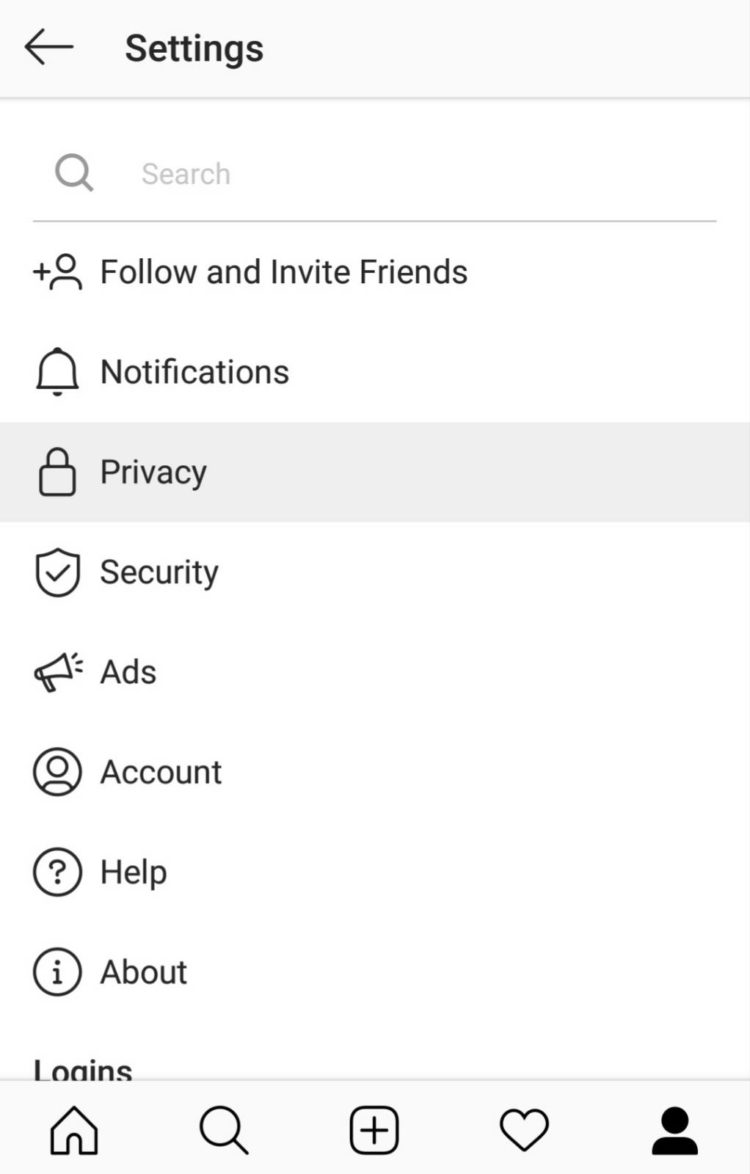The height and width of the screenshot is (1174, 750).
Task: Open the Activity heart tab
Action: pos(524,1131)
